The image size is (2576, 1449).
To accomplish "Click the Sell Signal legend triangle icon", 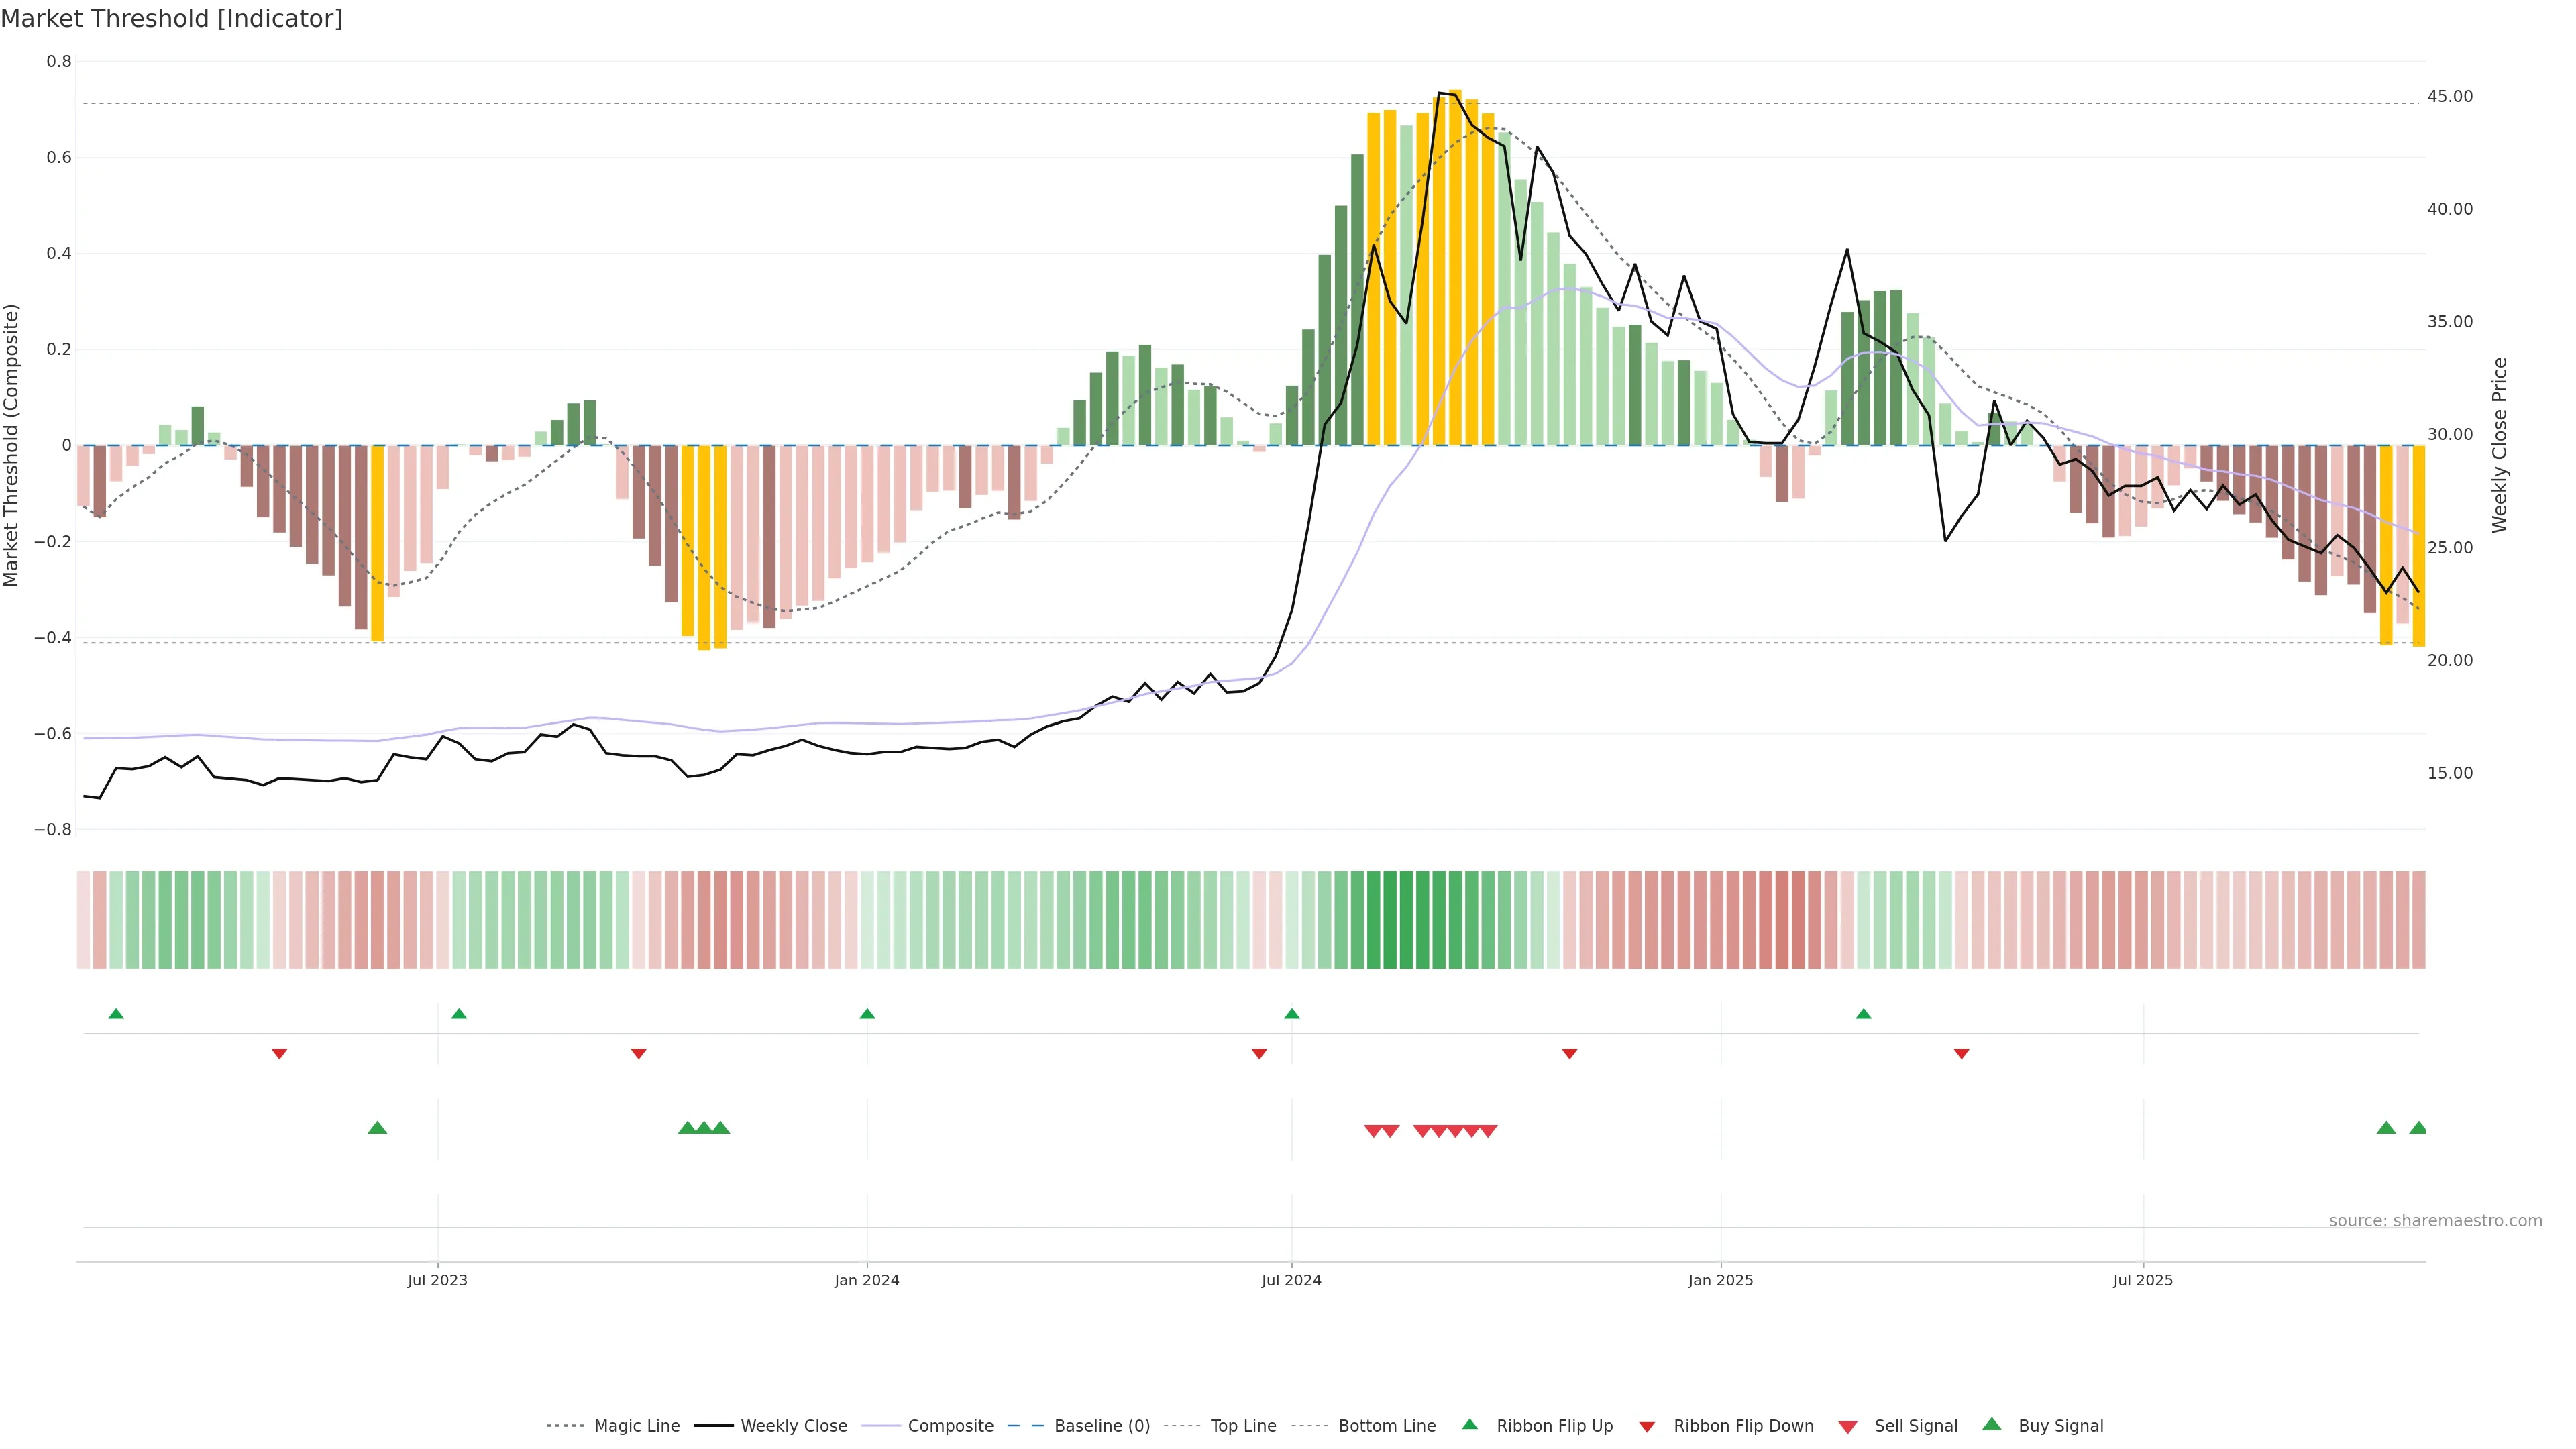I will (x=1847, y=1427).
